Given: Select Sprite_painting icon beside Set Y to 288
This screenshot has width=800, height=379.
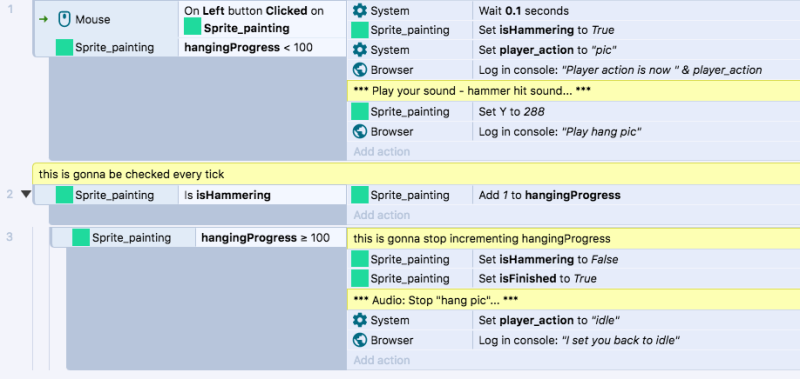Looking at the screenshot, I should click(x=360, y=111).
